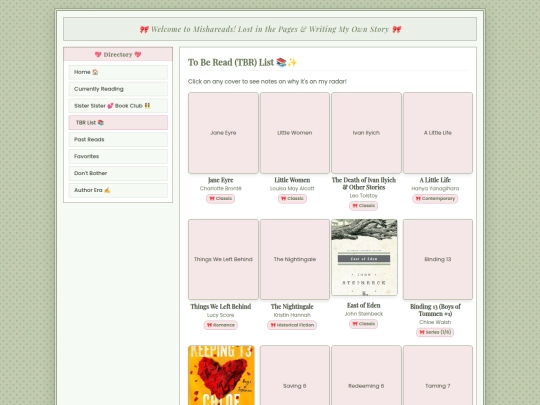The image size is (540, 405).
Task: Click the books icon beside TBR List
Action: point(101,123)
